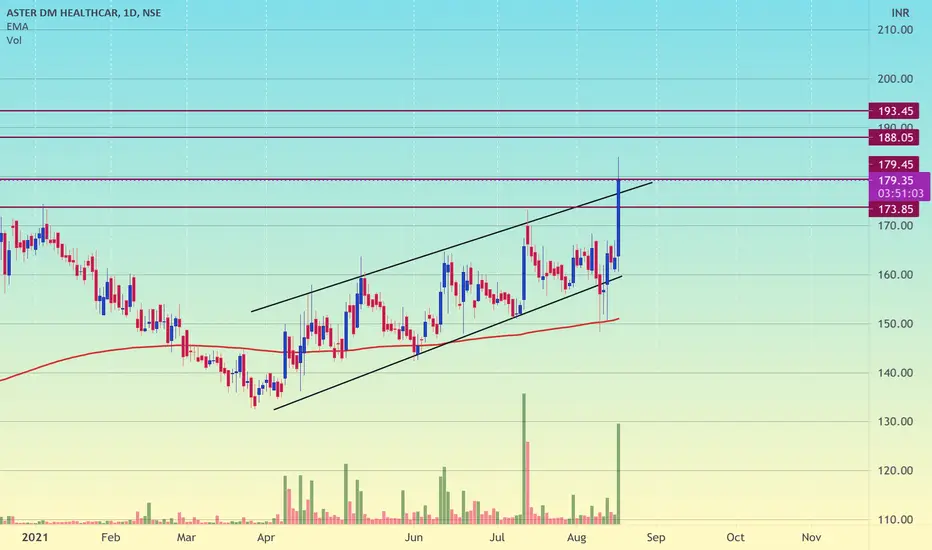932x550 pixels.
Task: Click the 179.45 price level label
Action: point(895,164)
